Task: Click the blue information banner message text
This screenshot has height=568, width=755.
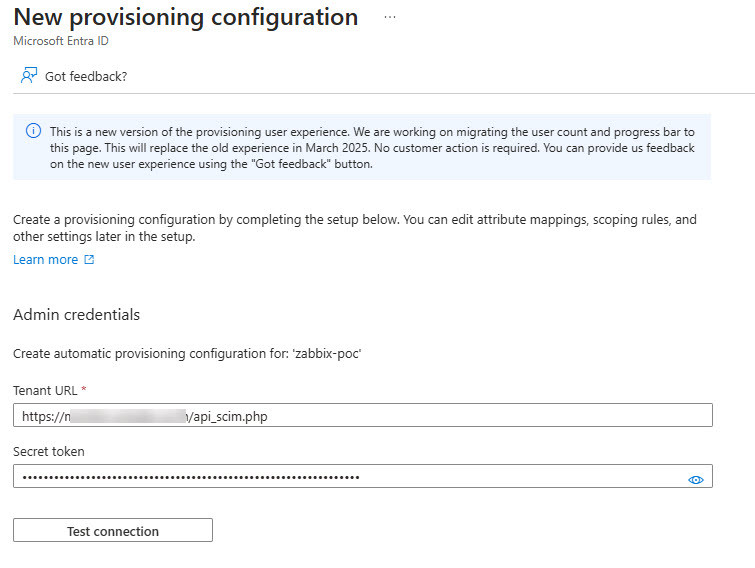Action: 370,148
